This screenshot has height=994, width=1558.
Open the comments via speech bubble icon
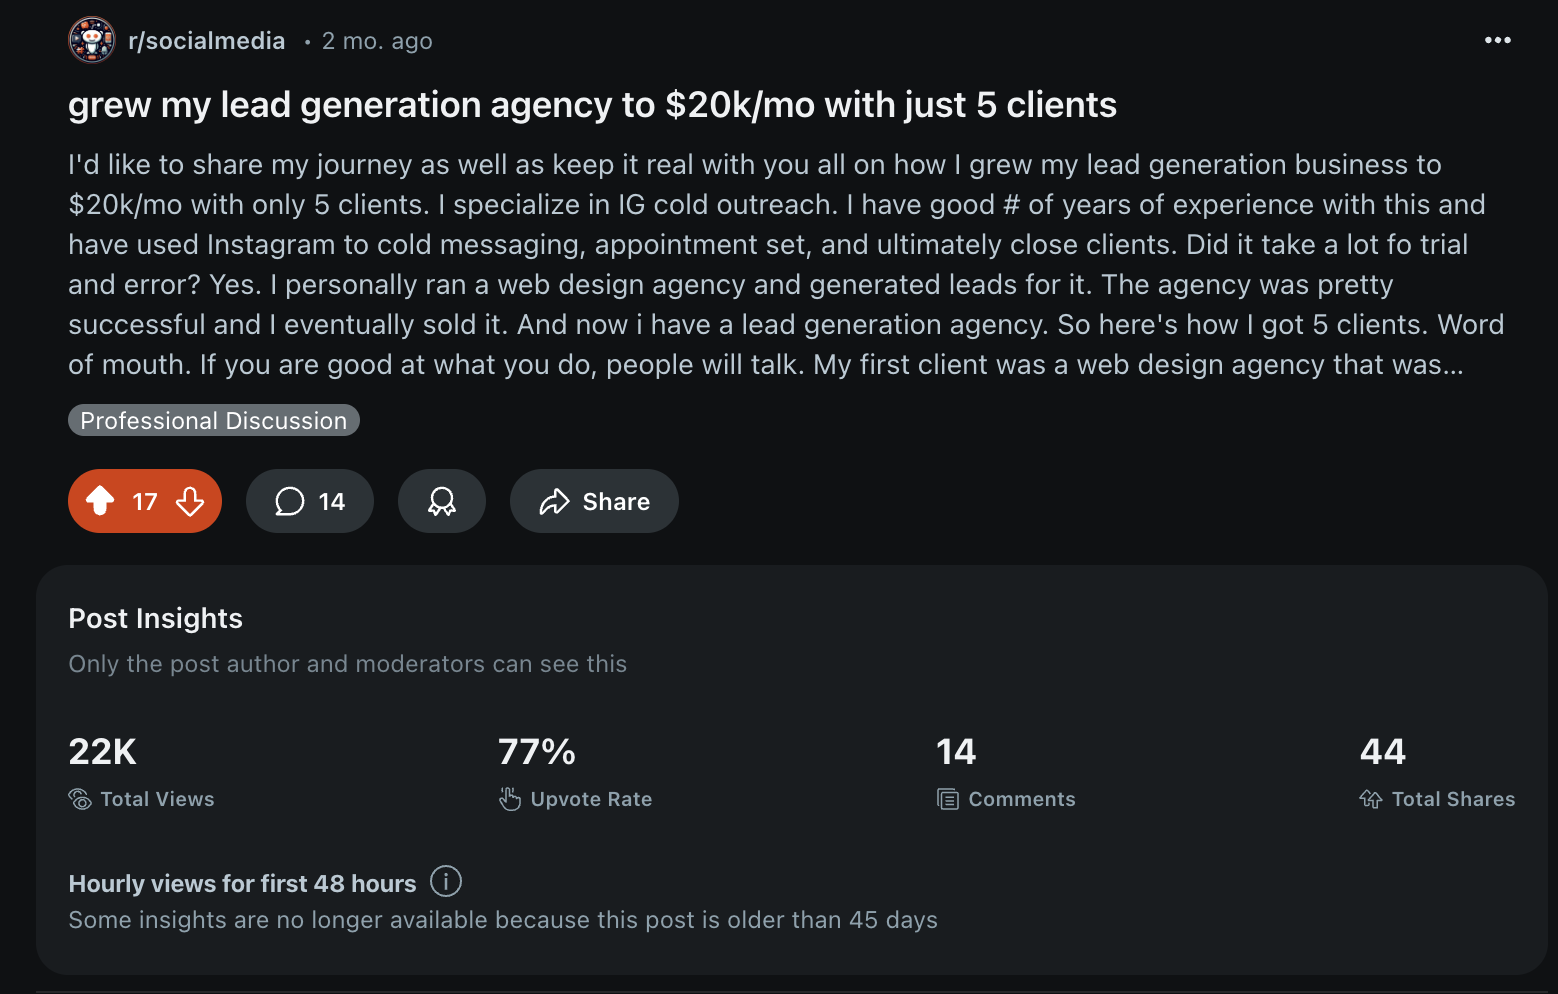tap(290, 501)
